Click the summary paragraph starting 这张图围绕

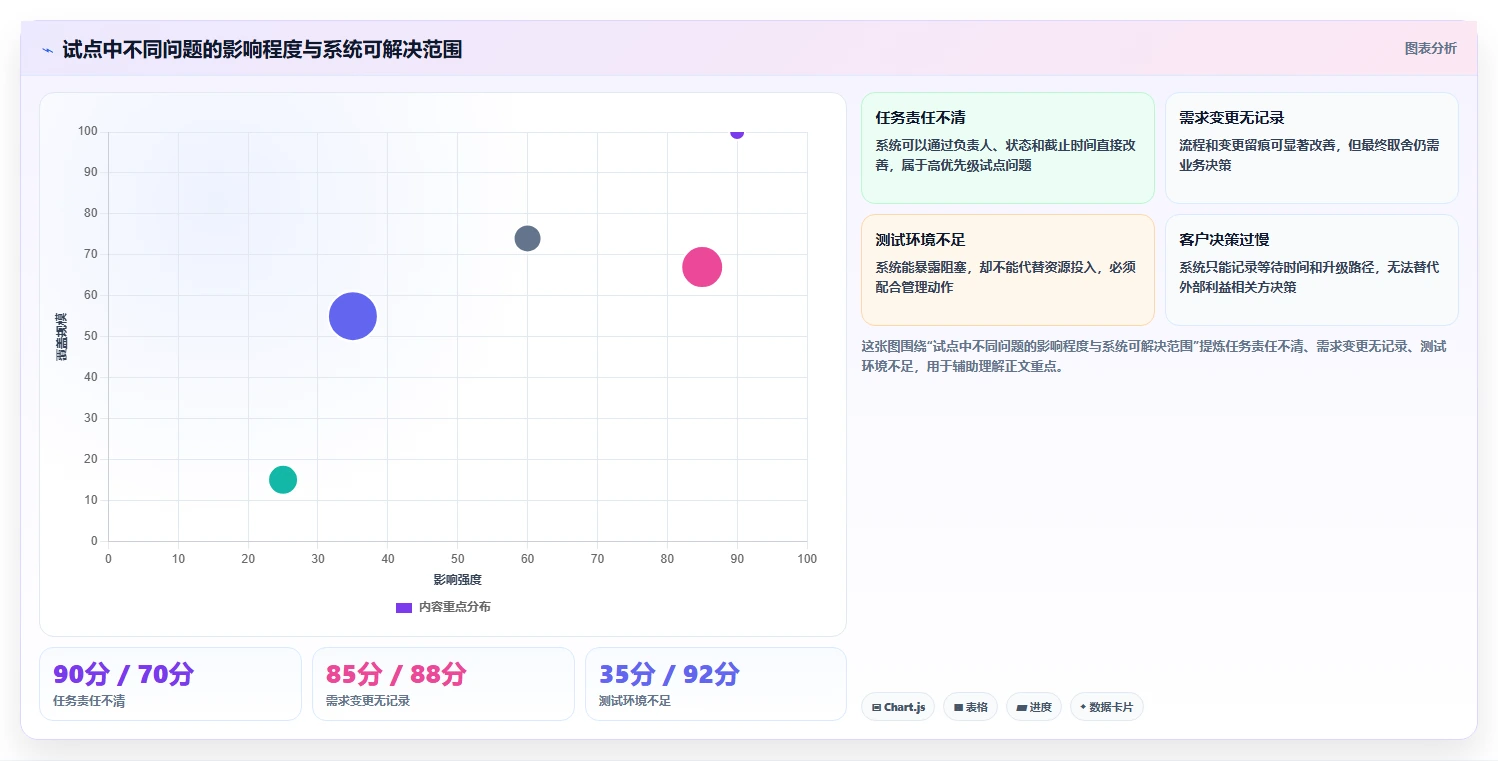[1154, 356]
